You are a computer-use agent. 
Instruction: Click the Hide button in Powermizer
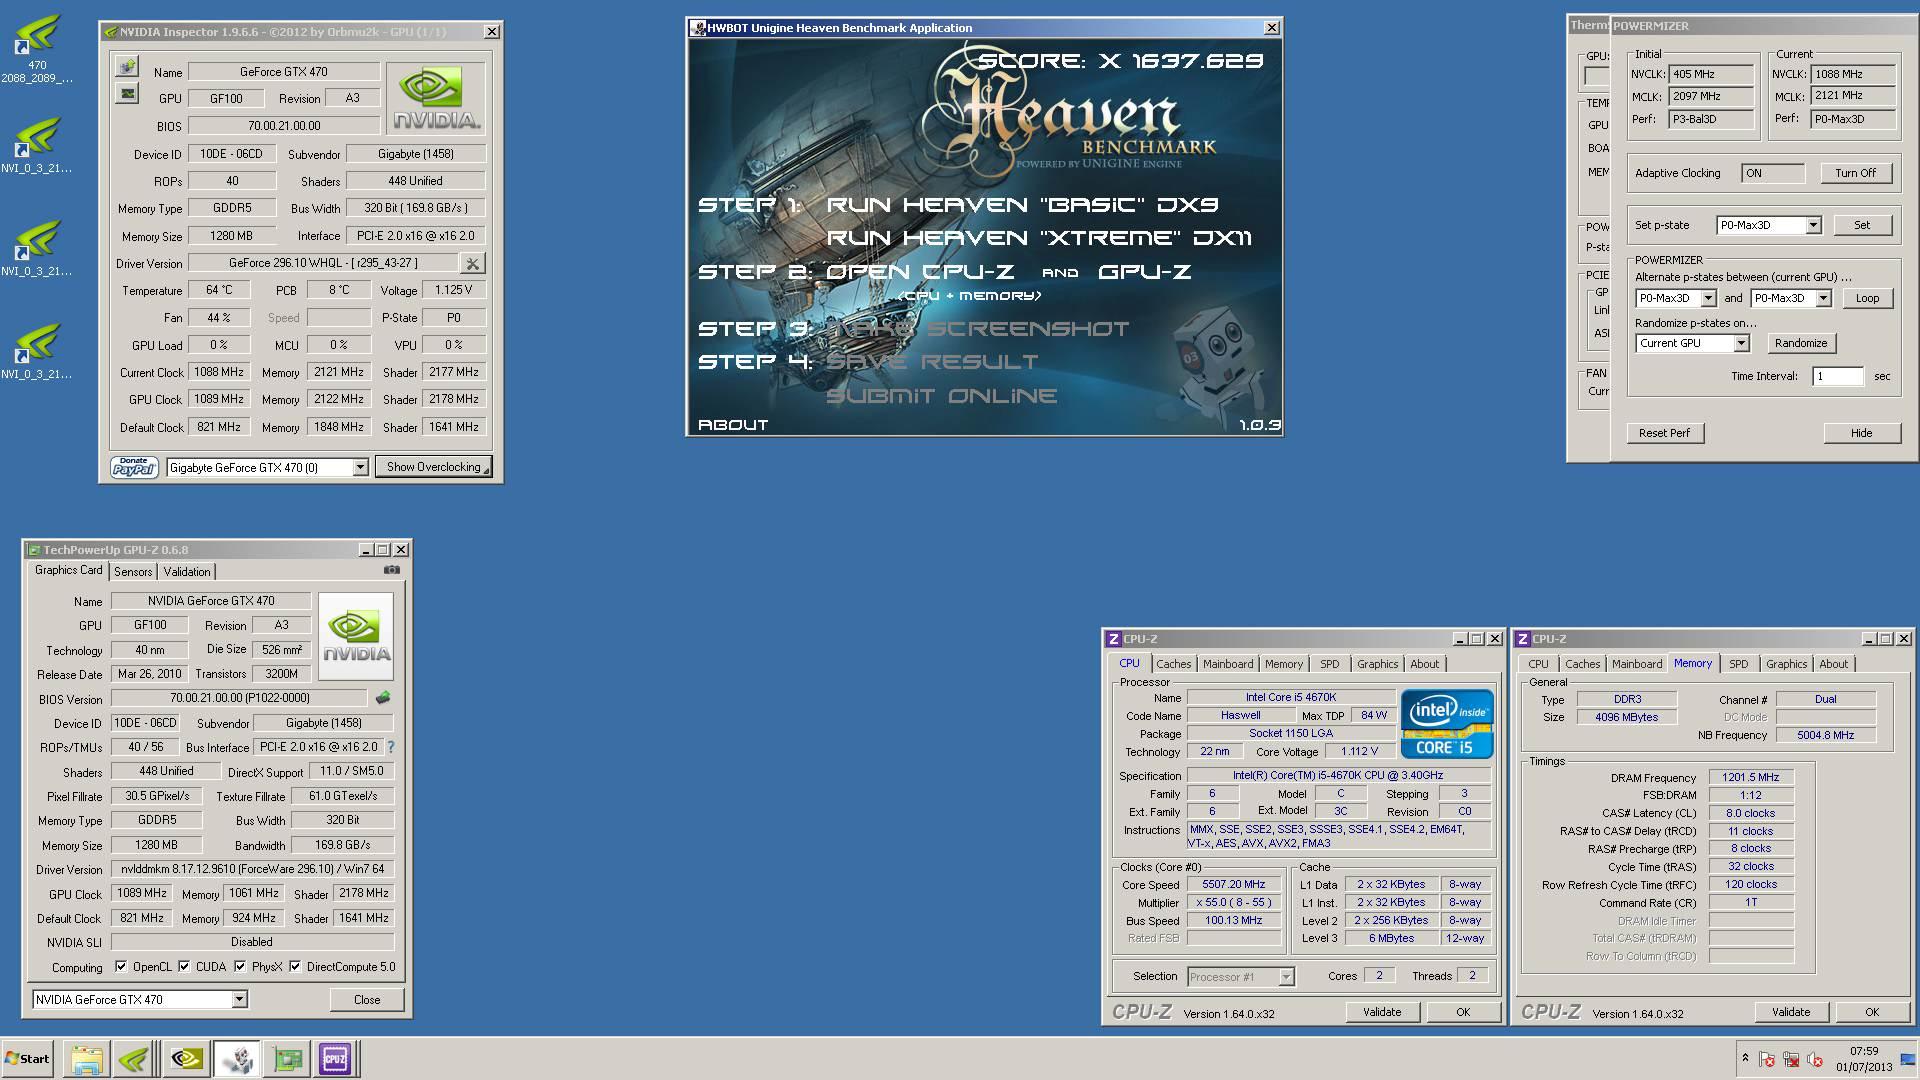(1861, 433)
